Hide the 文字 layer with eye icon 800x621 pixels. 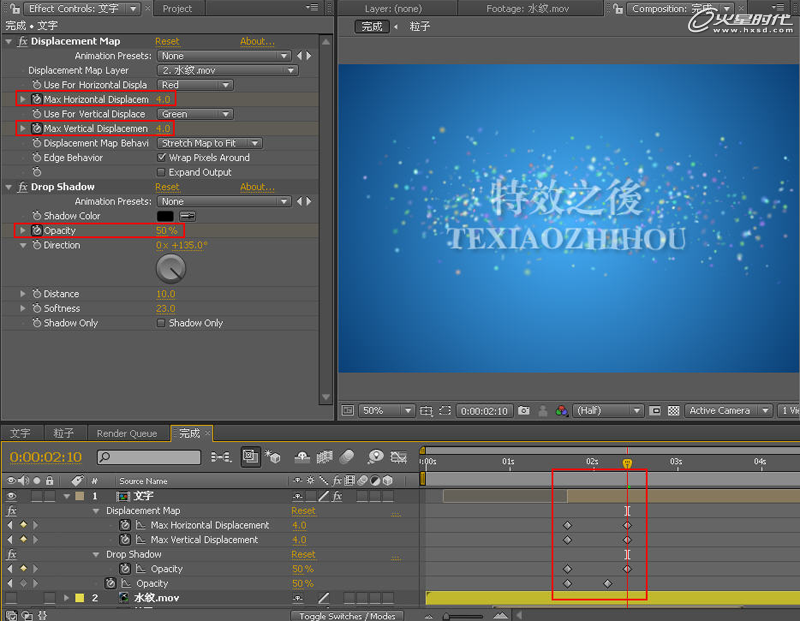click(12, 496)
